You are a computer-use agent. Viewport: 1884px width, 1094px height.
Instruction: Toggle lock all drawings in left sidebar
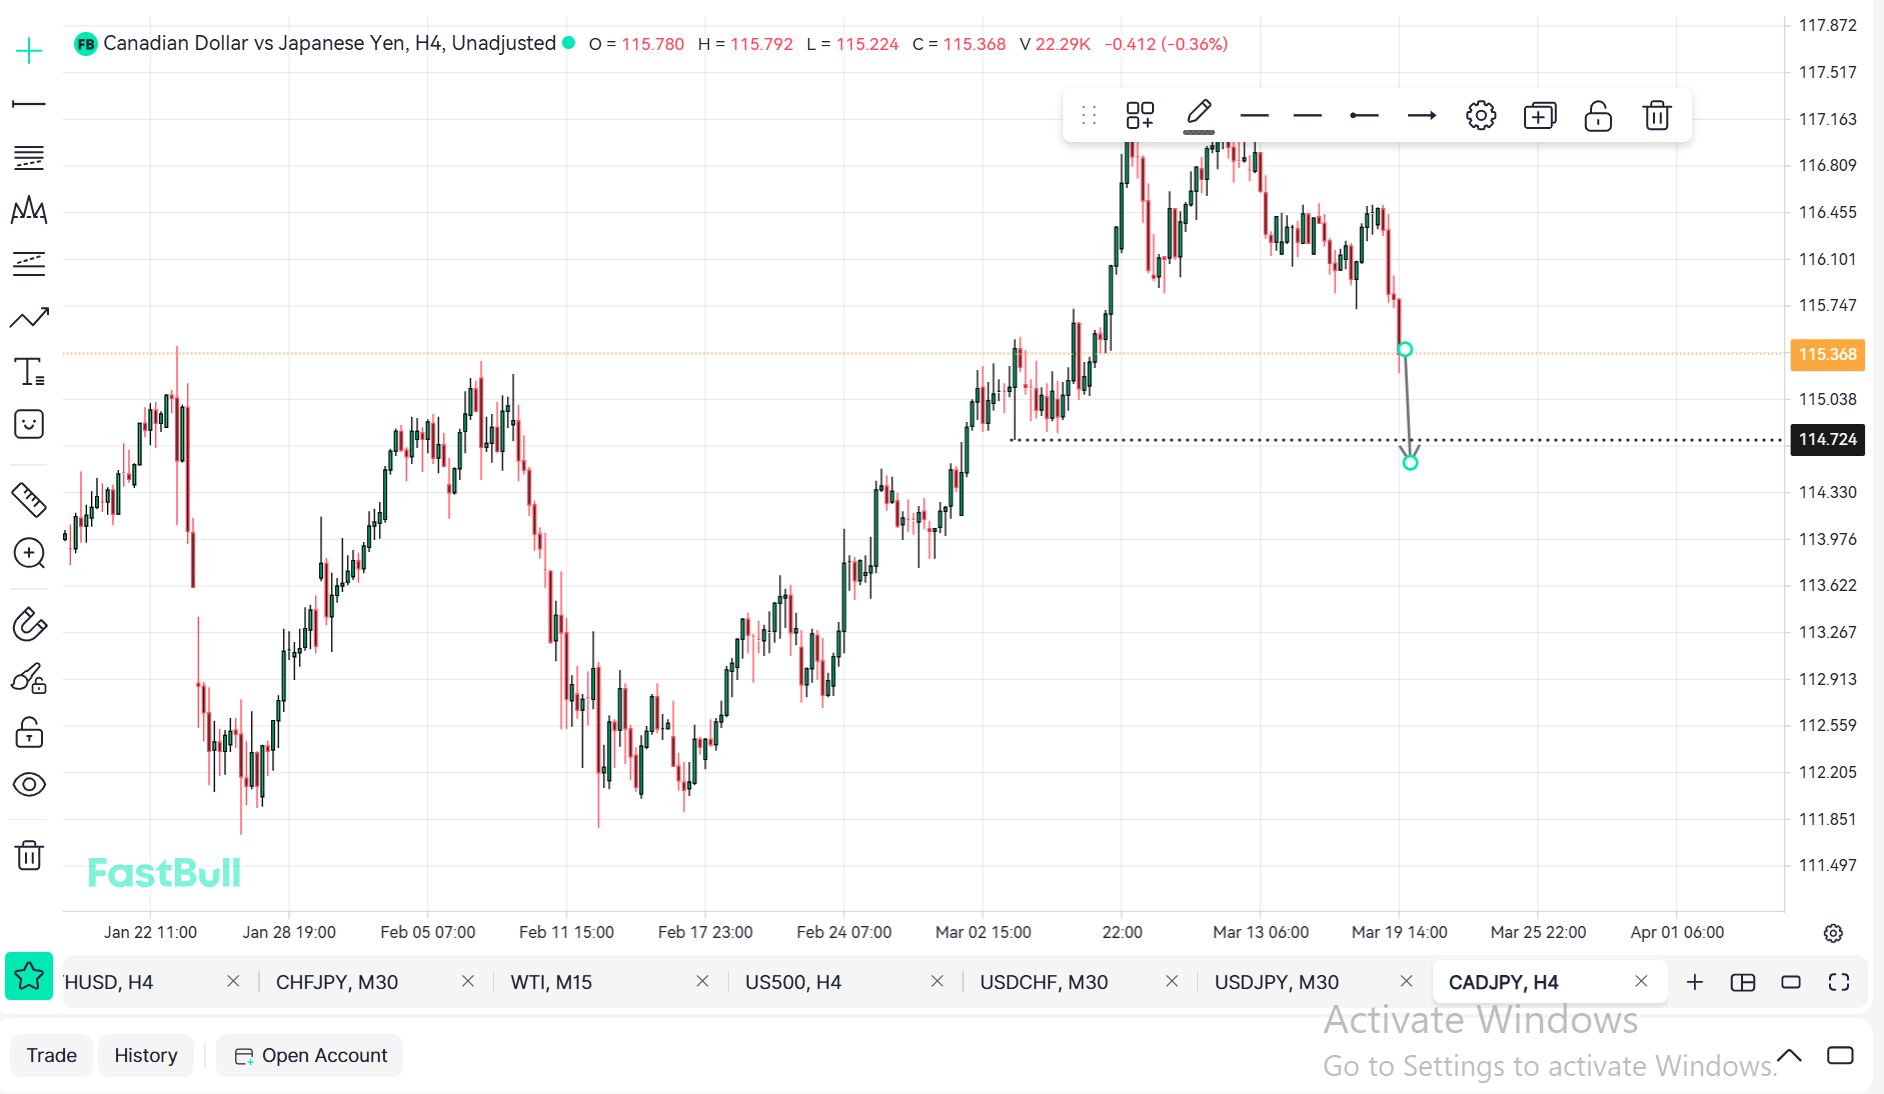point(29,733)
